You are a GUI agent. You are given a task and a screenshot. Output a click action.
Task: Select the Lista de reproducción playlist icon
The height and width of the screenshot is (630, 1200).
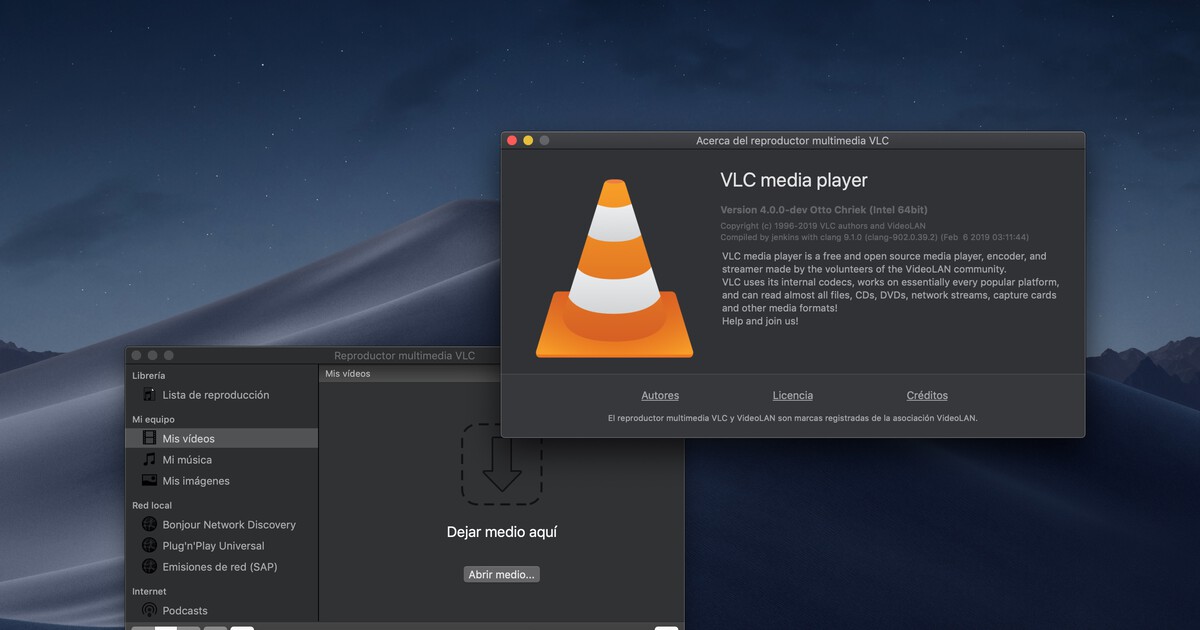(x=149, y=395)
